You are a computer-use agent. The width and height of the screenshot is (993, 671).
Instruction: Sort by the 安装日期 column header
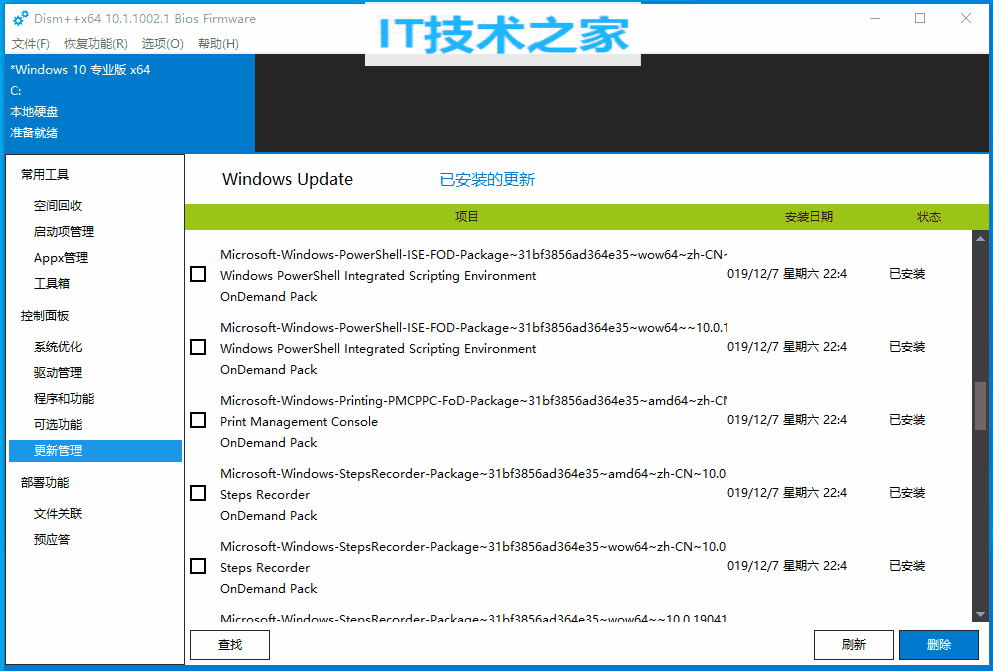809,216
